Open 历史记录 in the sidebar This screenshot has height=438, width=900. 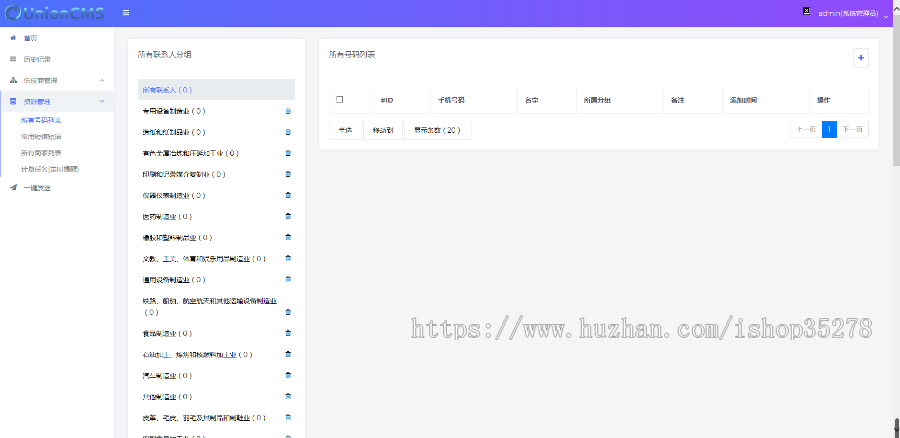36,59
